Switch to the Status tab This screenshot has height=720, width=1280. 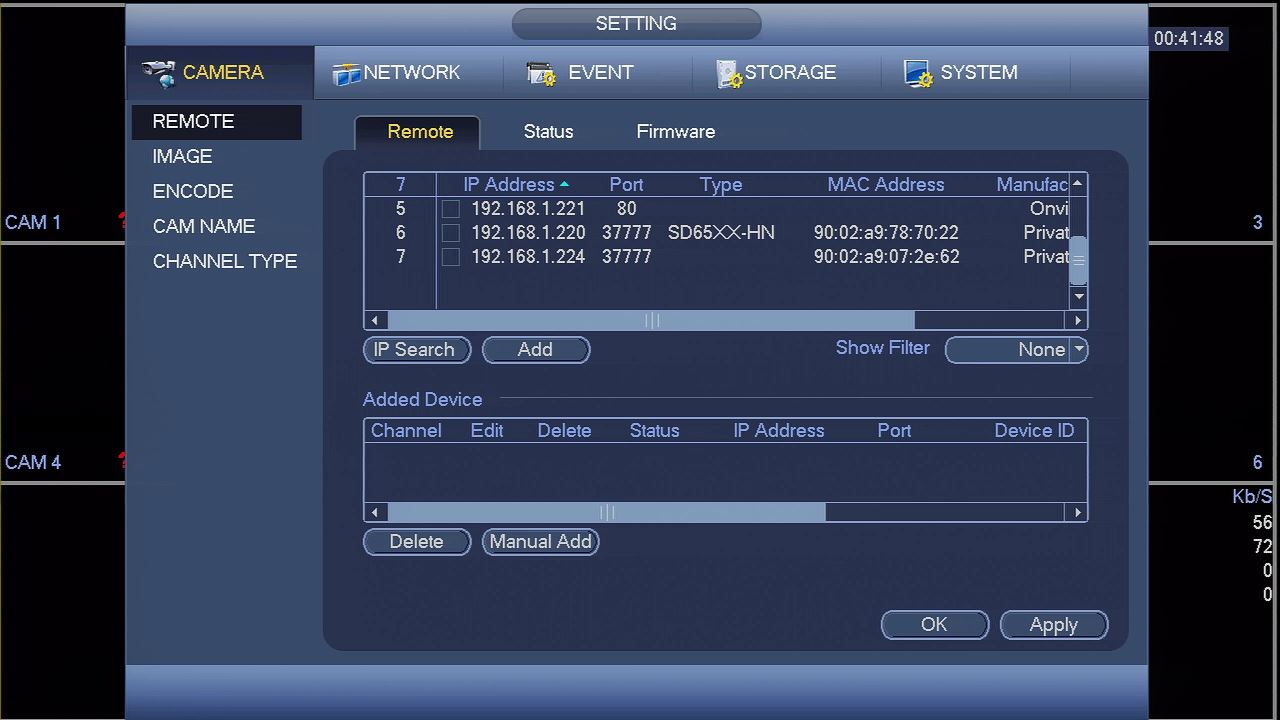point(548,132)
